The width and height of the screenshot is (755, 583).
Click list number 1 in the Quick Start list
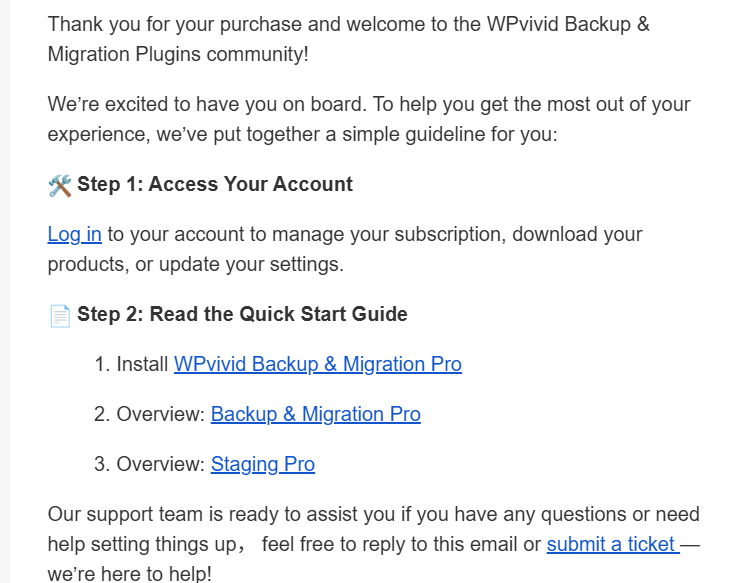(x=101, y=365)
